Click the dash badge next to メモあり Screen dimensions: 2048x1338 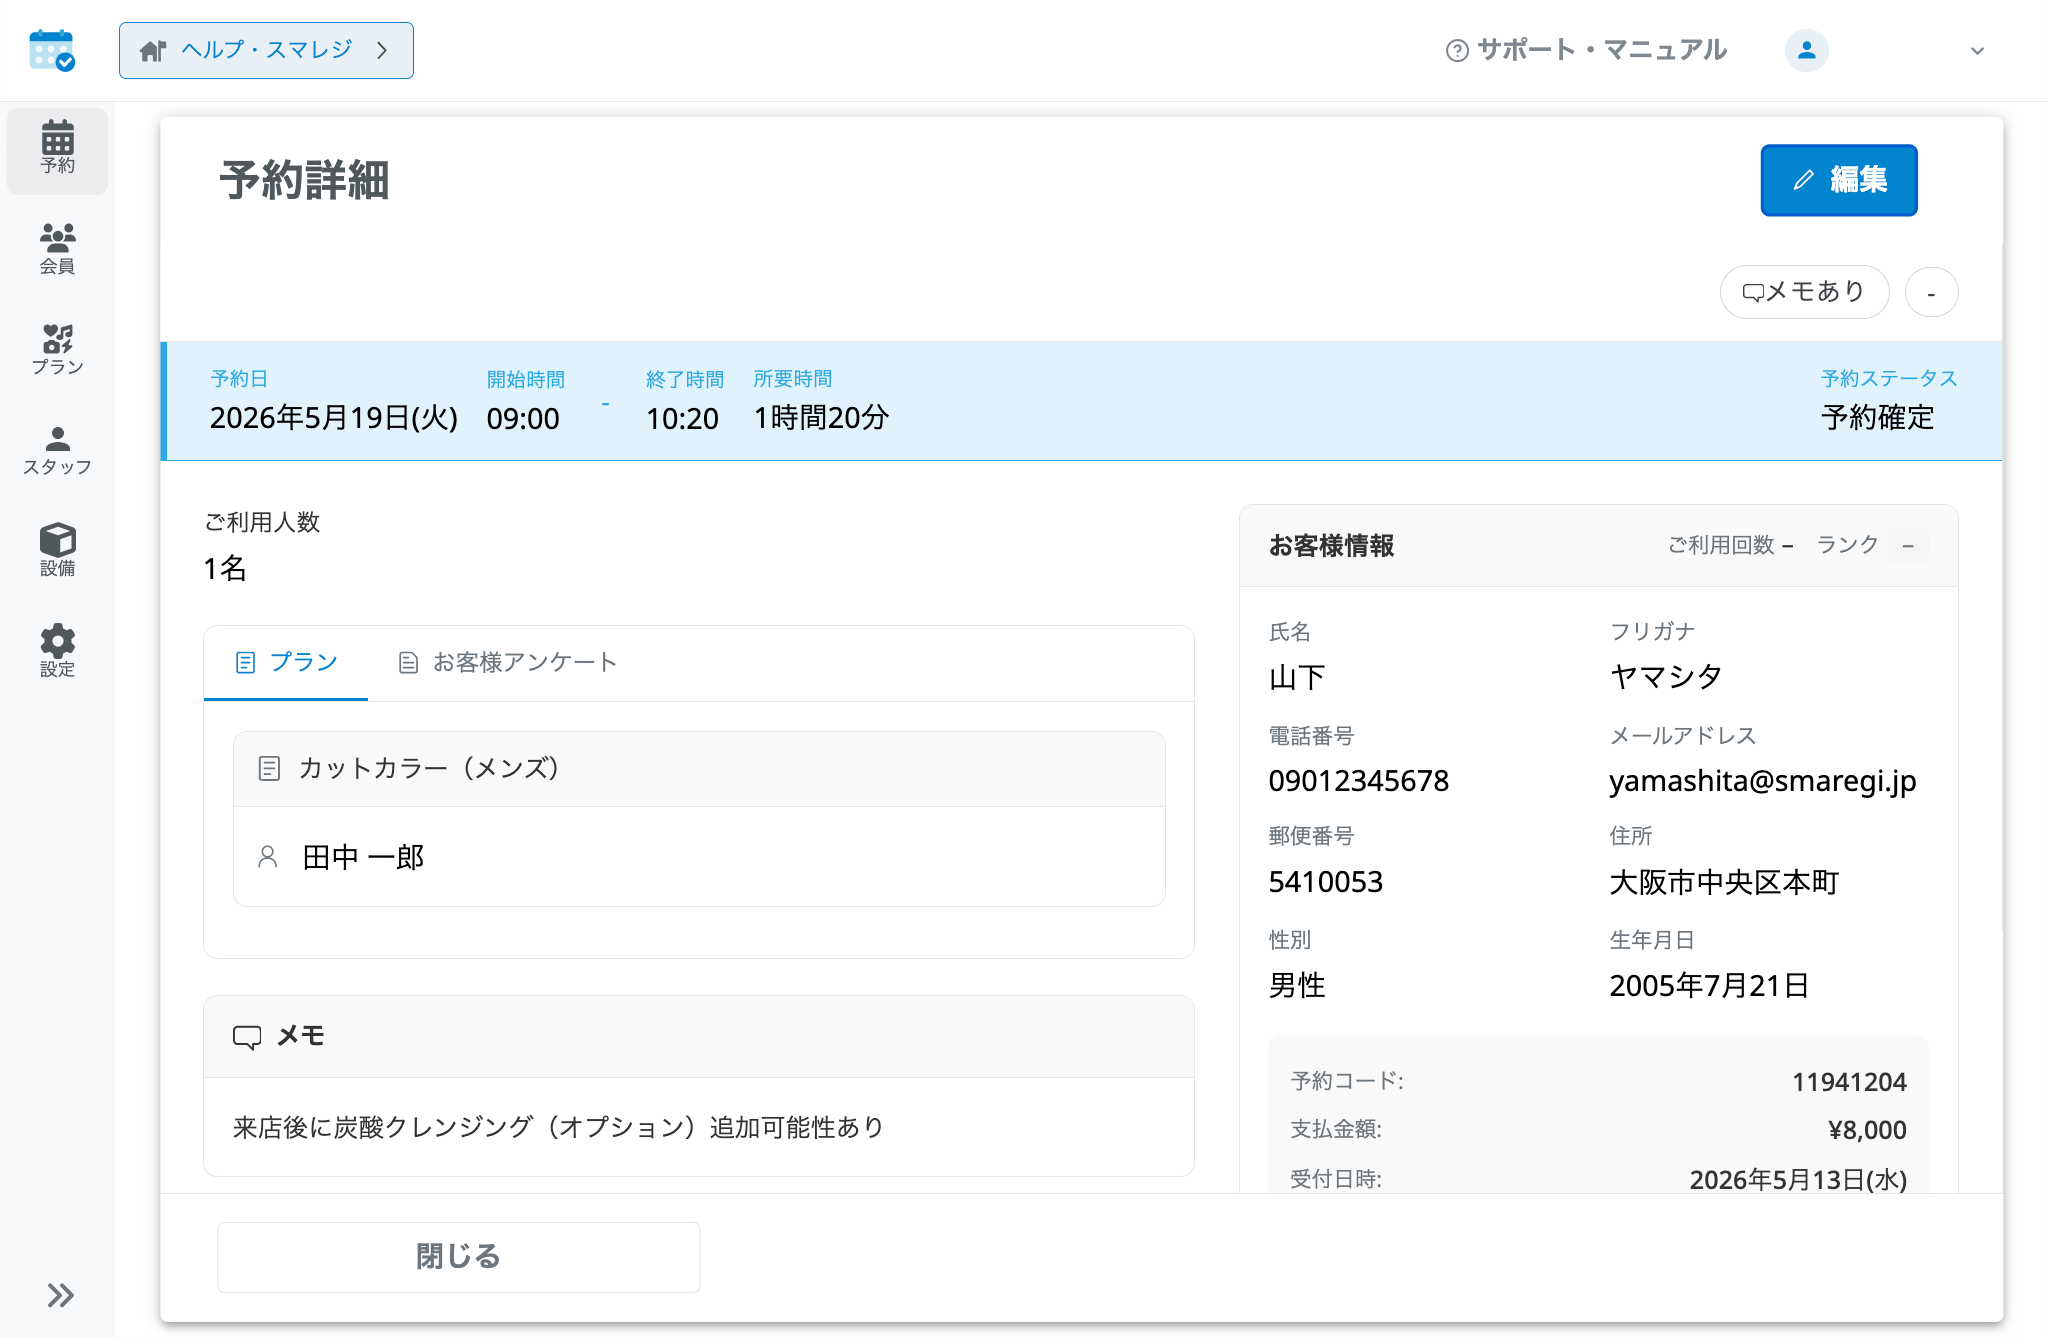[1931, 292]
